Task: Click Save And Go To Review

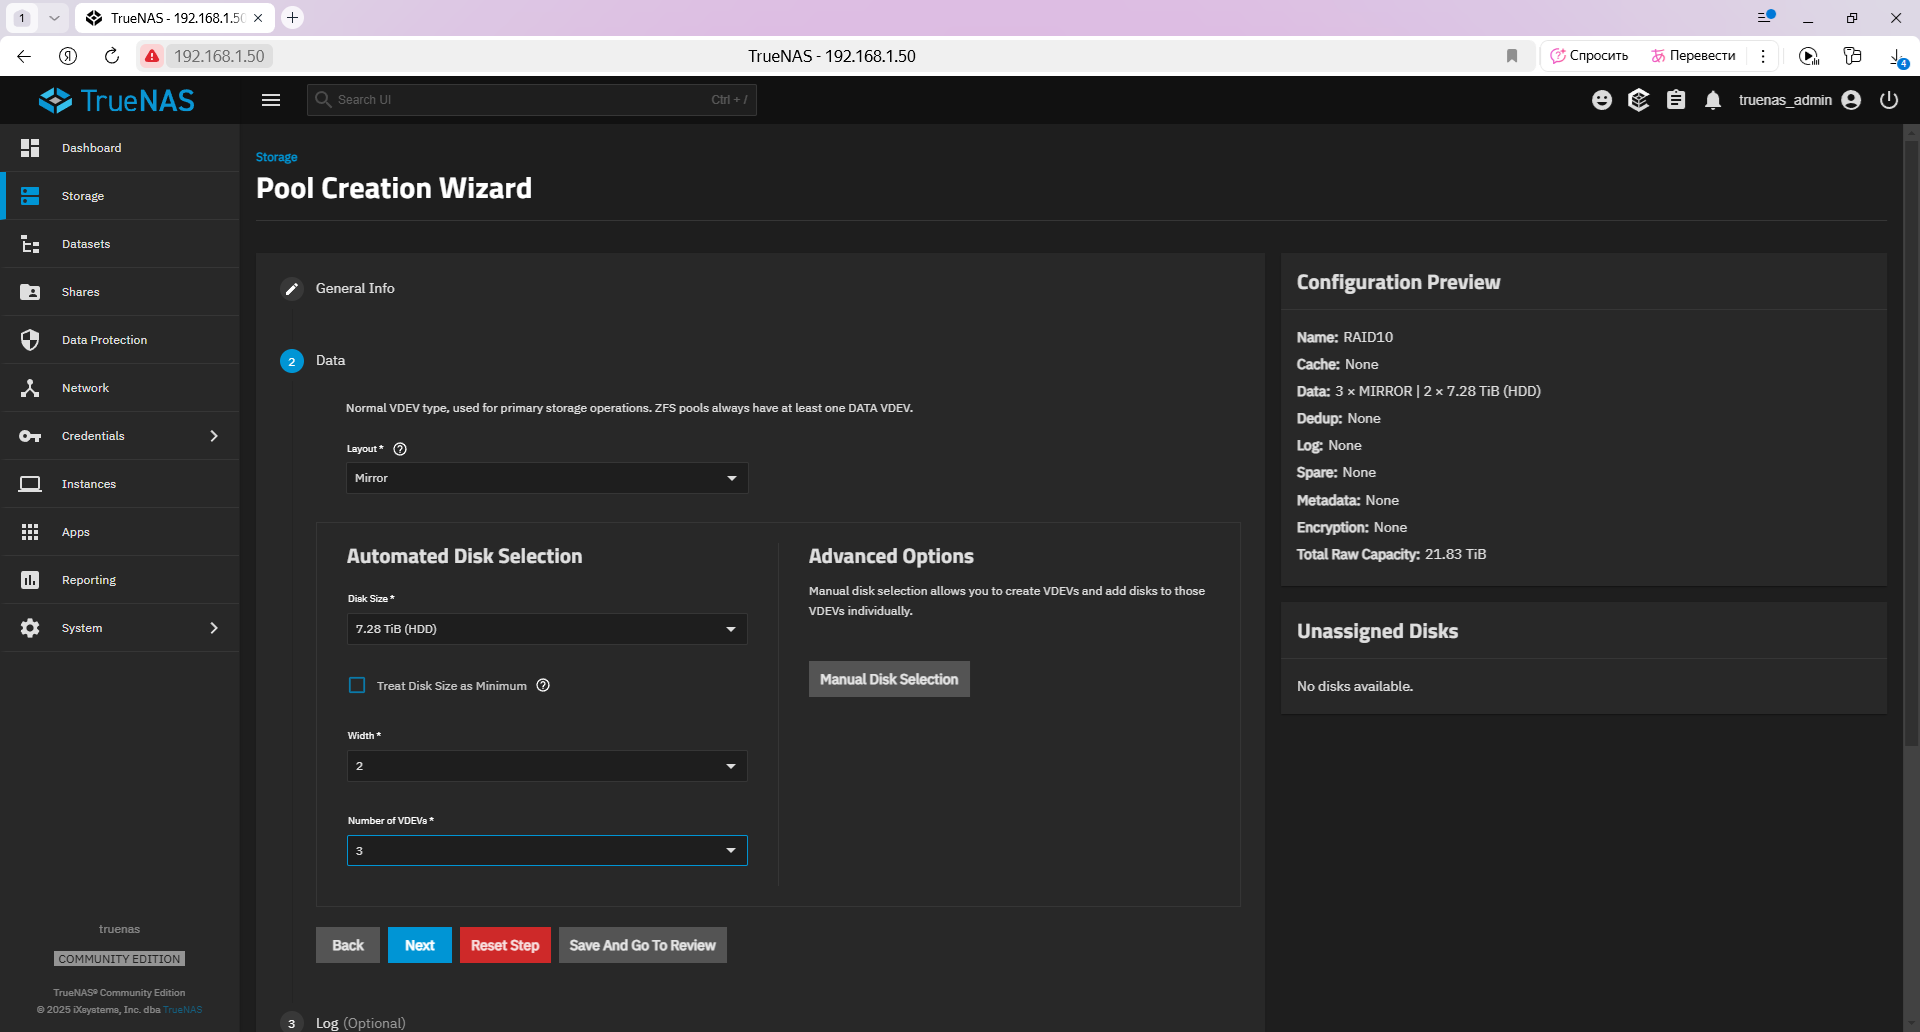Action: [643, 945]
